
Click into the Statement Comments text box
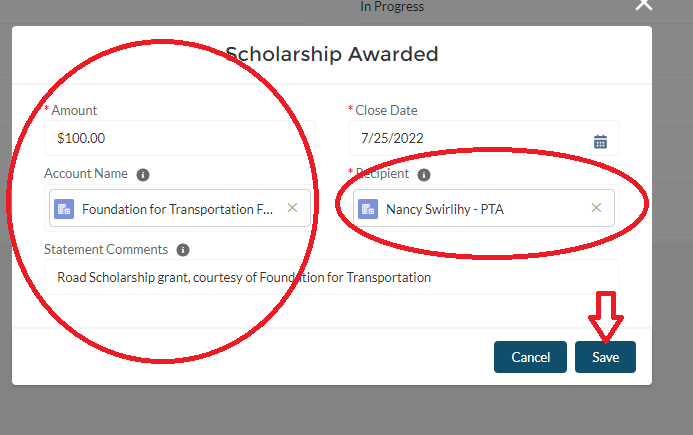330,277
